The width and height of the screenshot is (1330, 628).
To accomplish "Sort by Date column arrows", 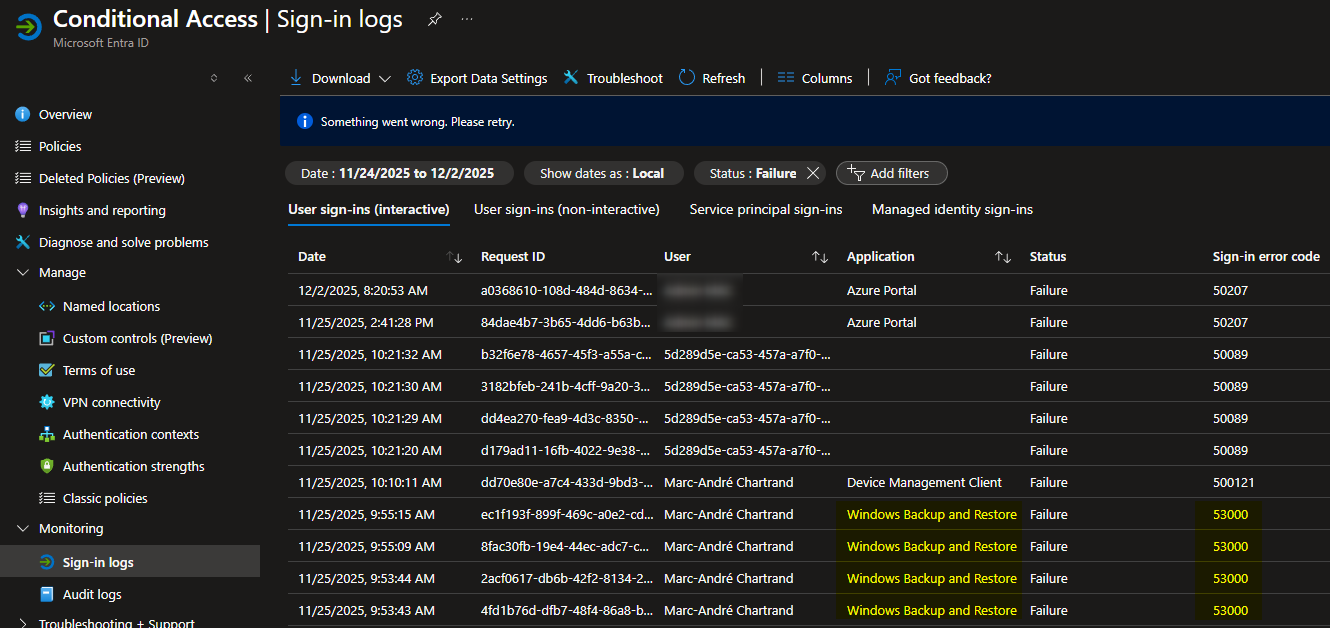I will coord(454,257).
